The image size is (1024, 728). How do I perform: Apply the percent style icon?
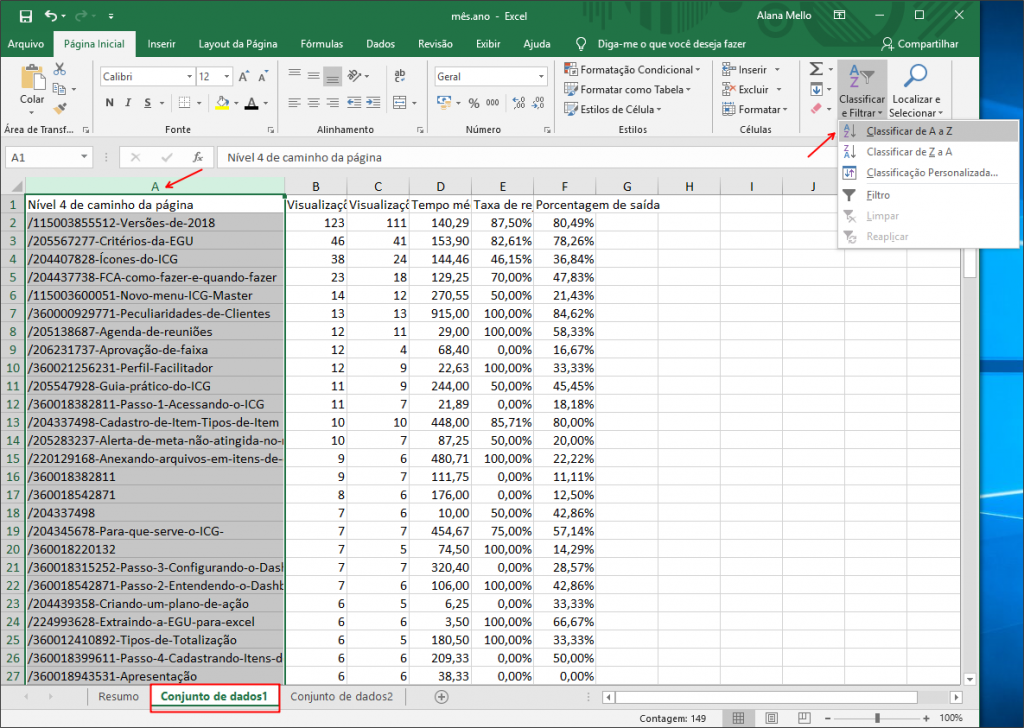[x=474, y=103]
